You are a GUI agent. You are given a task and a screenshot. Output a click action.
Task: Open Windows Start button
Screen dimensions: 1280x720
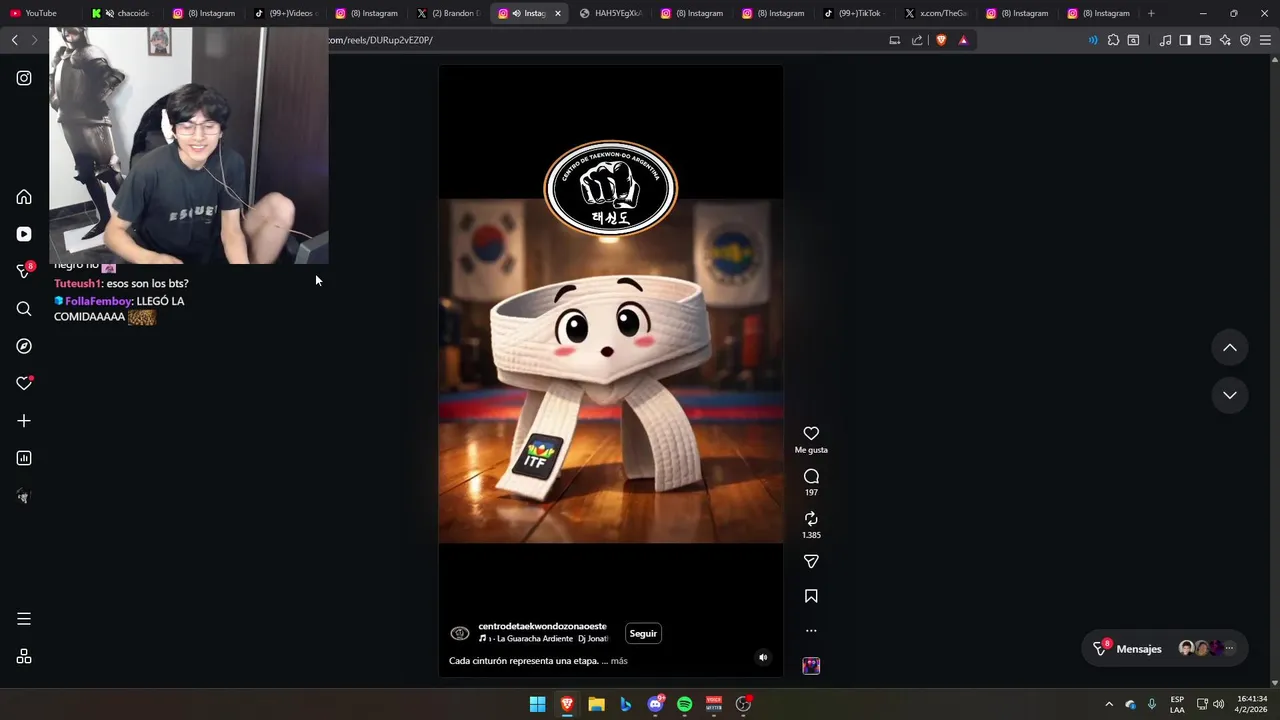[537, 704]
